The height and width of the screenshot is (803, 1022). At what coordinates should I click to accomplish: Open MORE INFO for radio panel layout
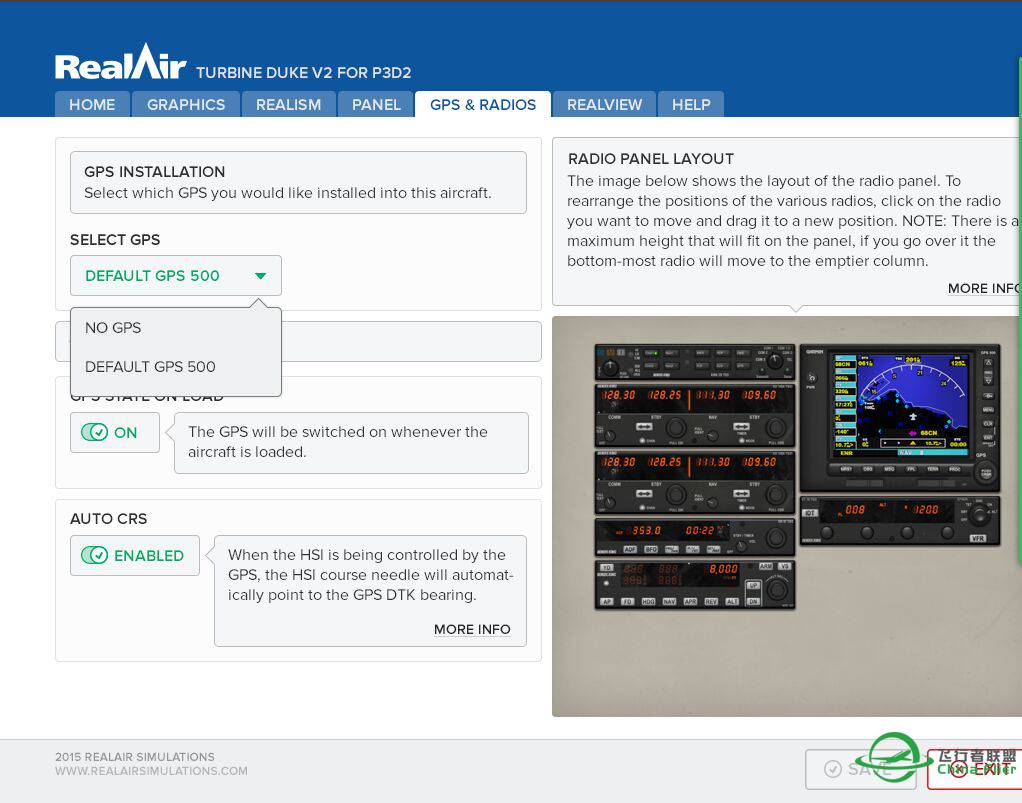coord(983,288)
